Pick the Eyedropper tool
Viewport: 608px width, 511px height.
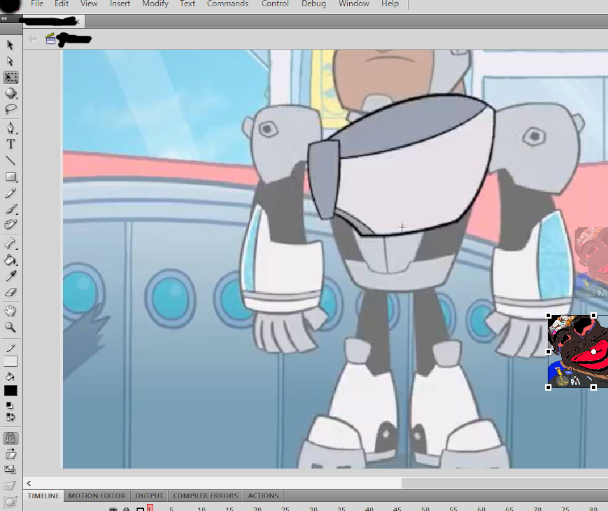11,275
